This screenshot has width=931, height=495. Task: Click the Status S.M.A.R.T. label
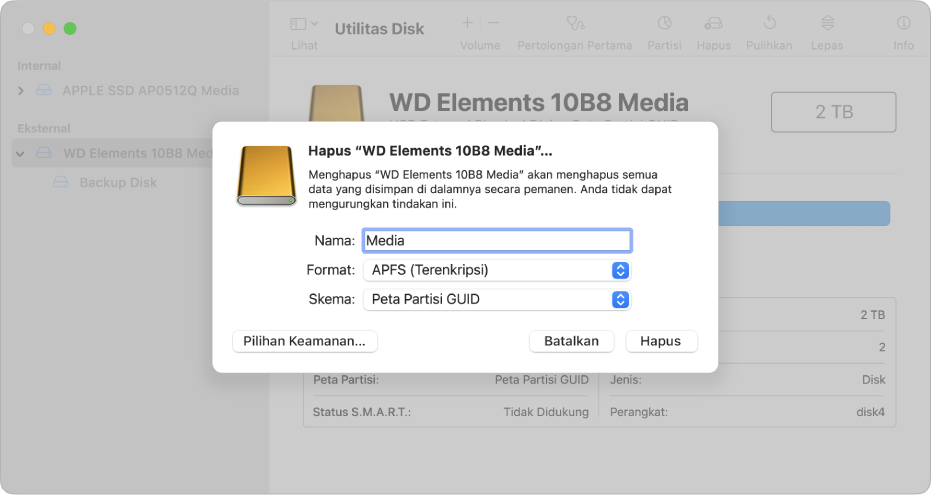pos(362,412)
